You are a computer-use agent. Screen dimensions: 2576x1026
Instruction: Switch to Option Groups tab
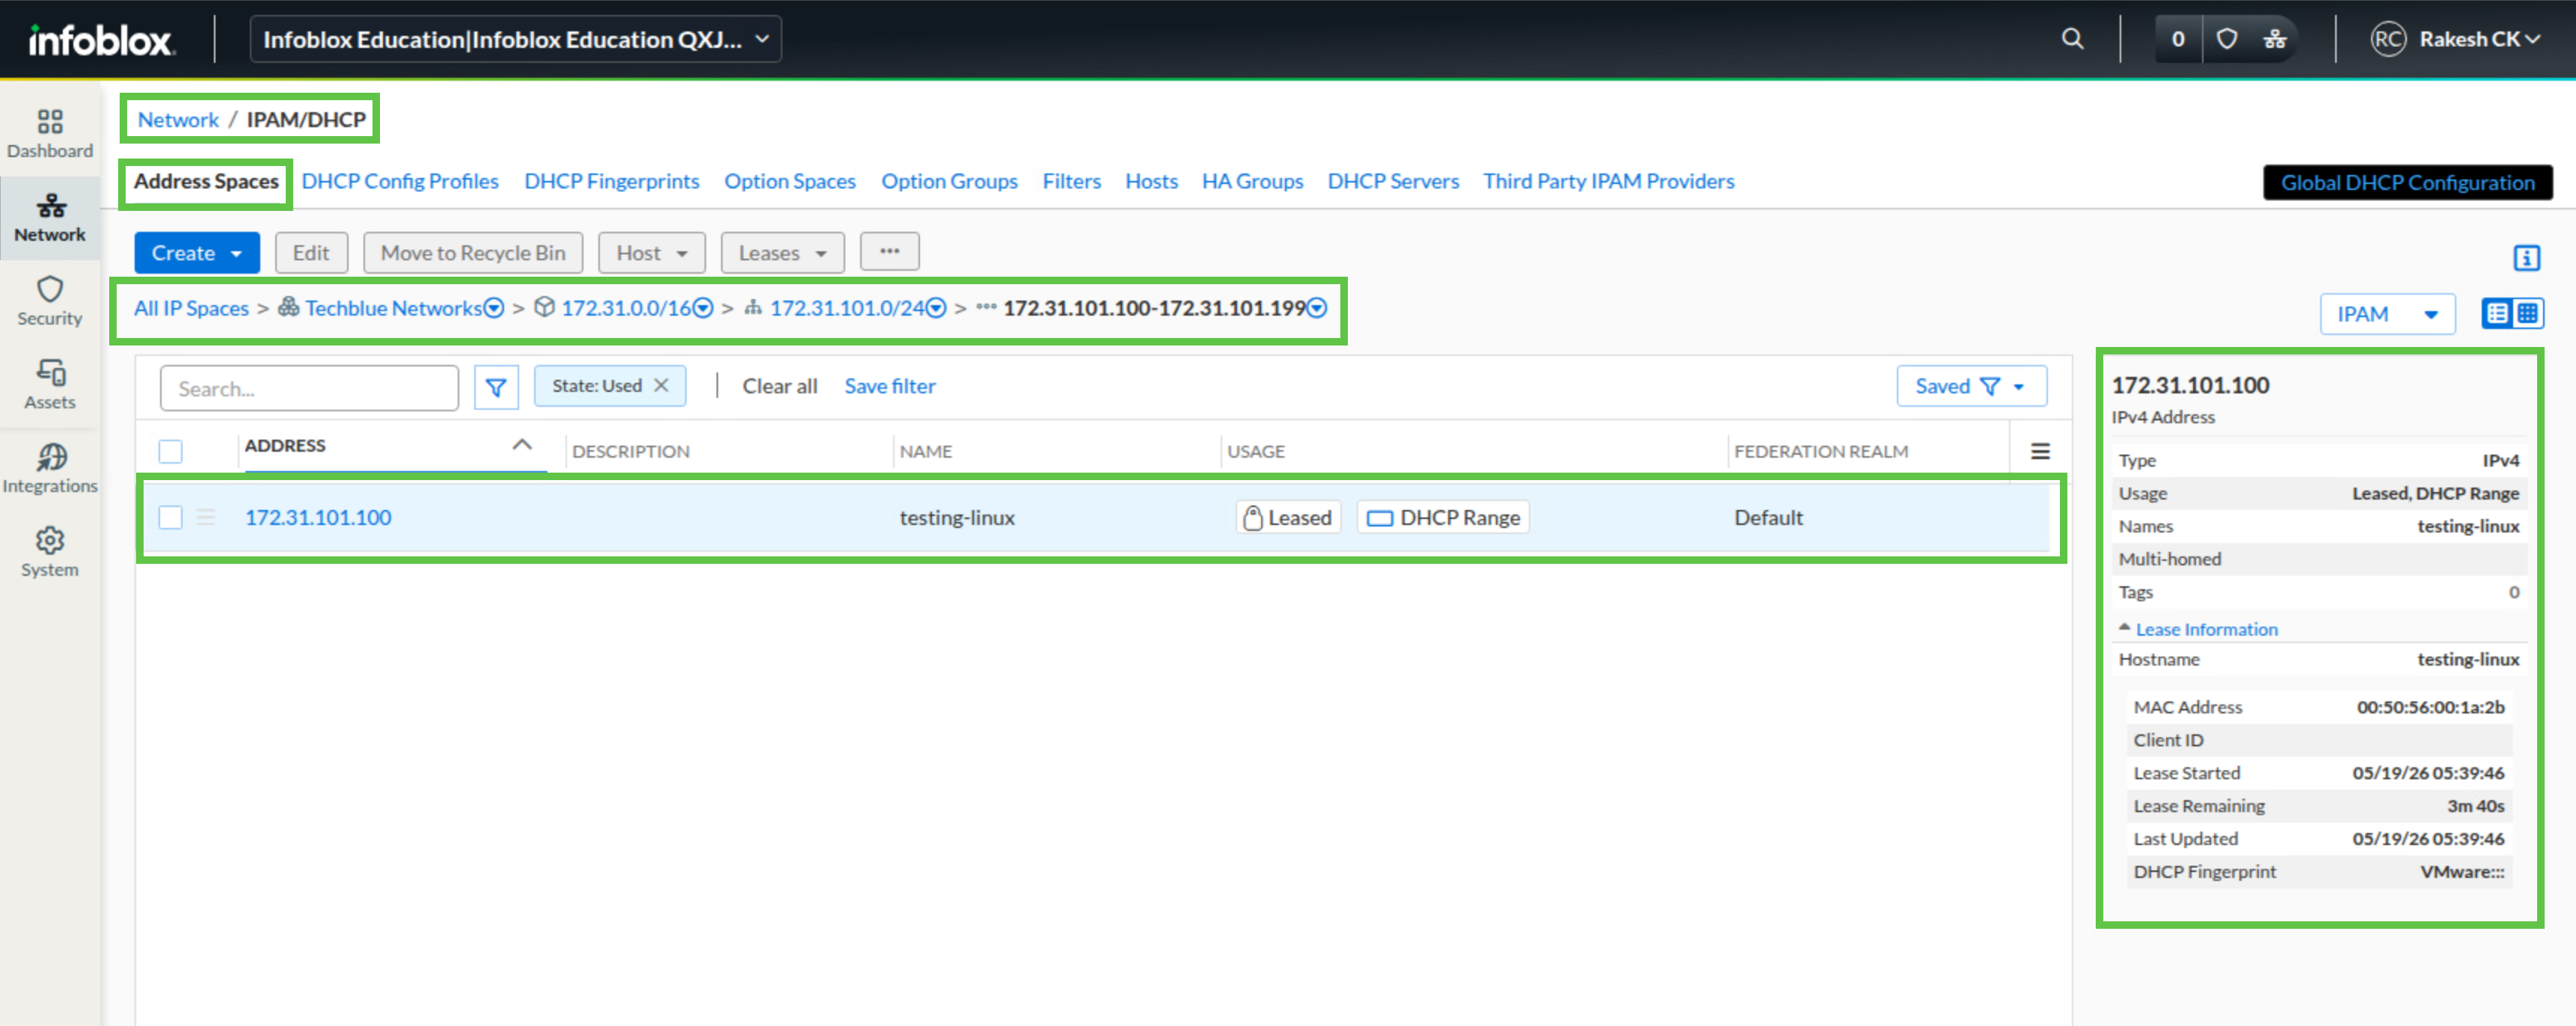[x=949, y=181]
